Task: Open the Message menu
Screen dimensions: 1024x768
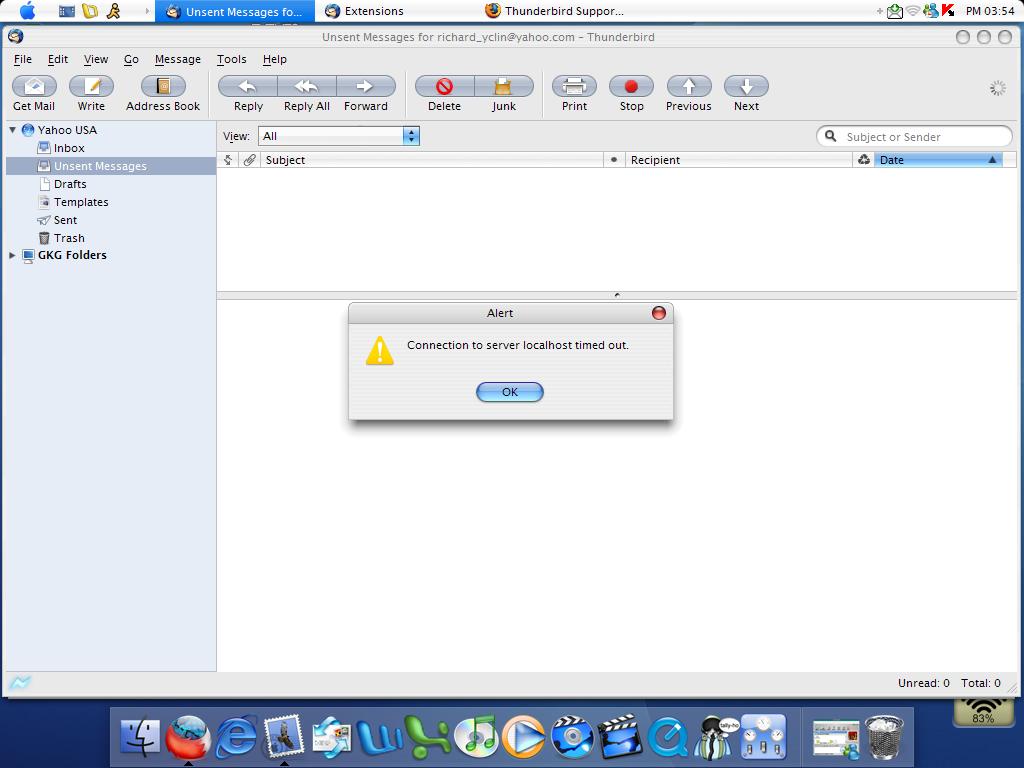Action: click(x=178, y=59)
